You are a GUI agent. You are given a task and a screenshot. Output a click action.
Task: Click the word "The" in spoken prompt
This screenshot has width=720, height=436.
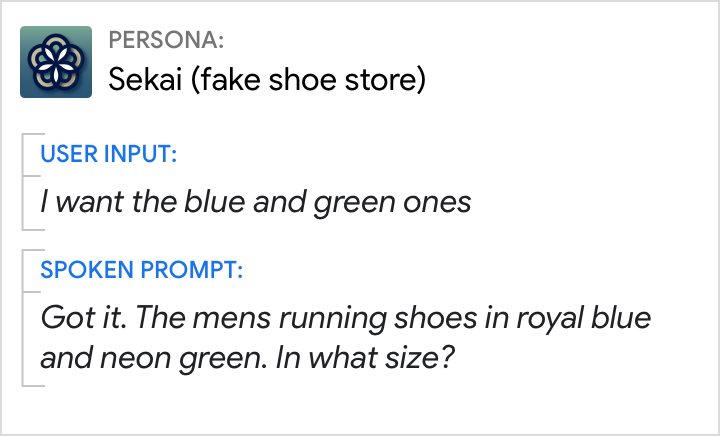coord(161,320)
